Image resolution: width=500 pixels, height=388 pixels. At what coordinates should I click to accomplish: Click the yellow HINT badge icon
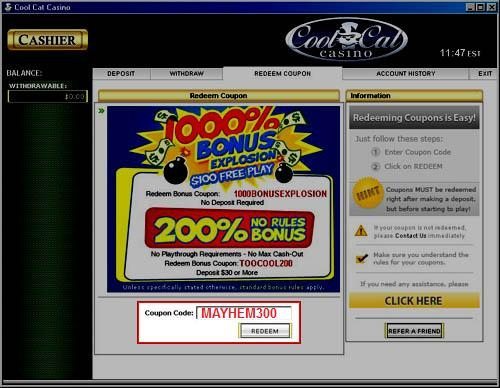click(367, 193)
